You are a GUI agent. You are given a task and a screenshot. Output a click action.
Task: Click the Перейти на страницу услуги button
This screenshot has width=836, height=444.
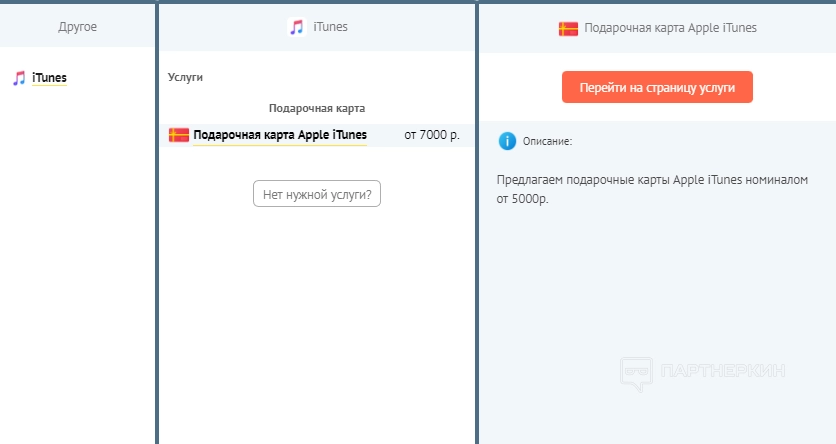click(x=657, y=87)
